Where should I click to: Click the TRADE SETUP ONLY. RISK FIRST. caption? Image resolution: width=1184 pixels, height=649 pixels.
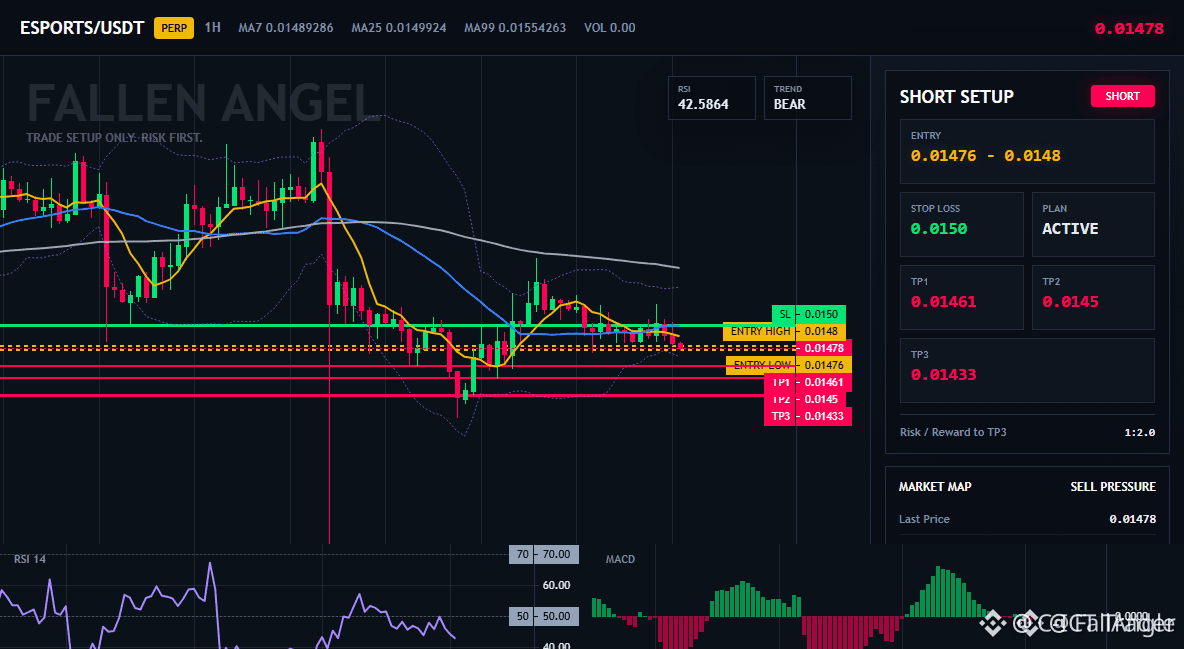coord(114,138)
